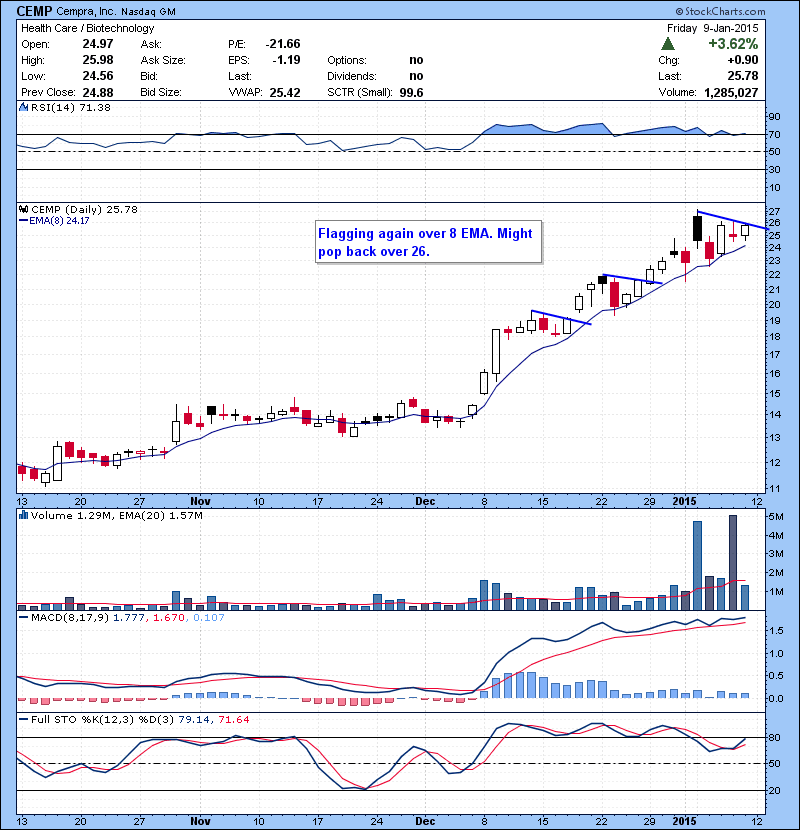Click the Open value 24.97

pyautogui.click(x=98, y=44)
